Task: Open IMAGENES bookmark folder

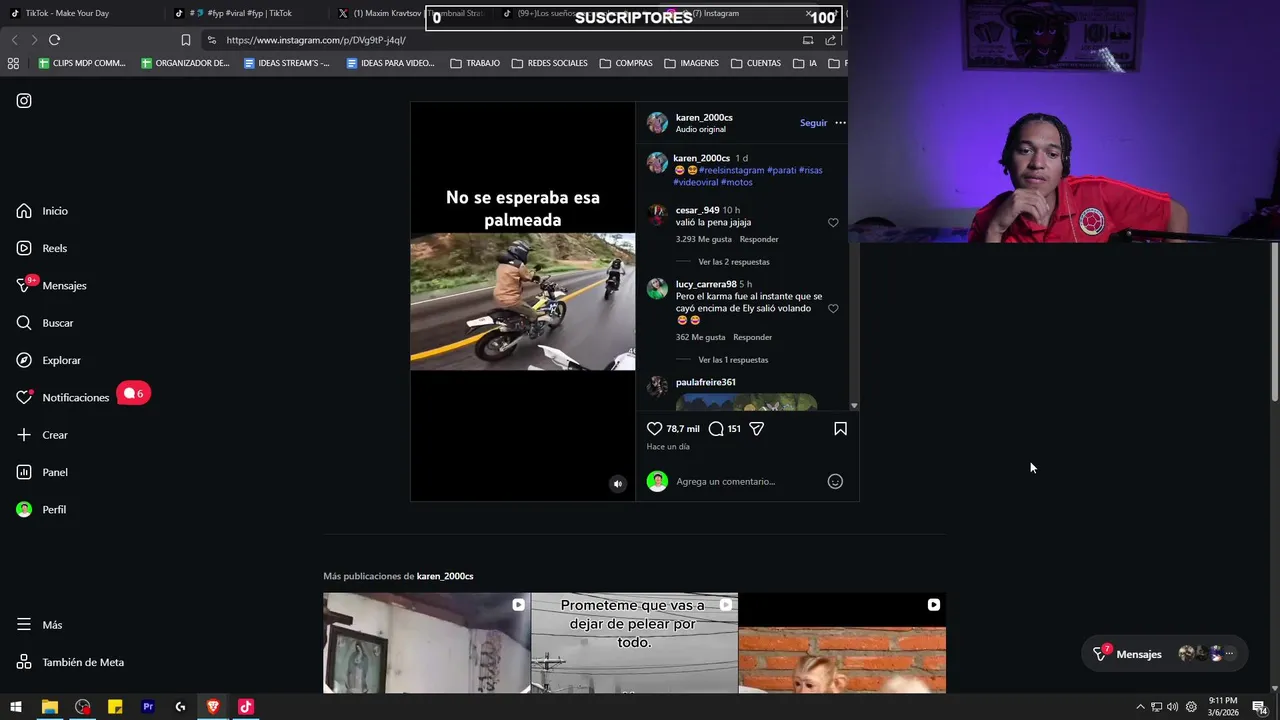Action: point(692,63)
